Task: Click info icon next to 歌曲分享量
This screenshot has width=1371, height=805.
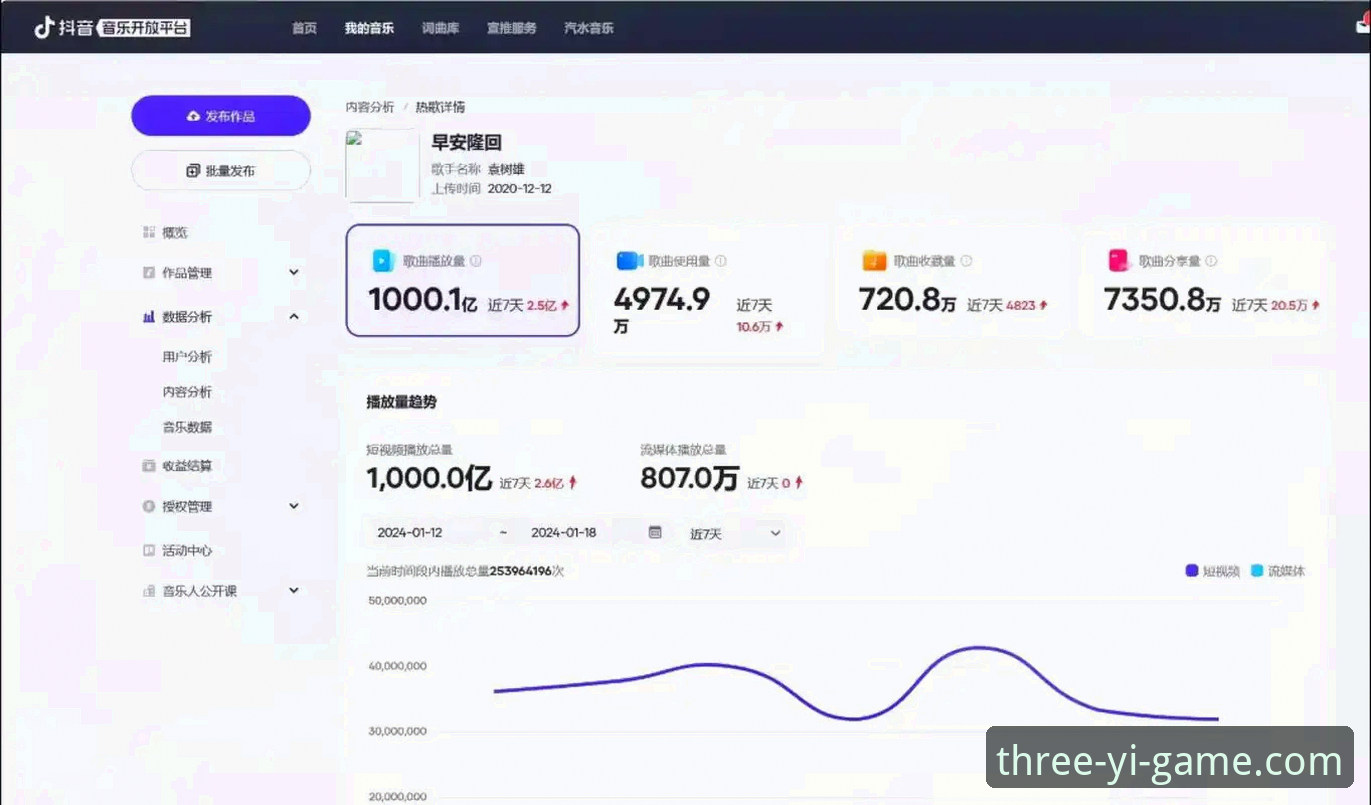Action: tap(1211, 261)
